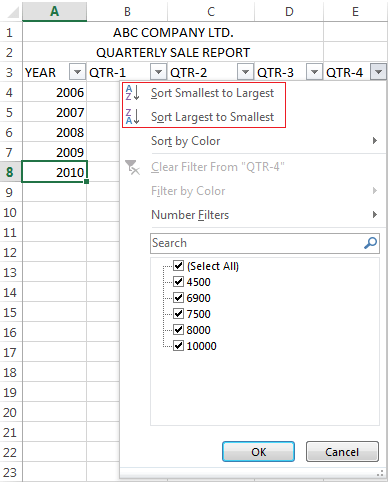Uncheck the (Select All) checkbox
Image resolution: width=388 pixels, height=482 pixels.
(178, 266)
